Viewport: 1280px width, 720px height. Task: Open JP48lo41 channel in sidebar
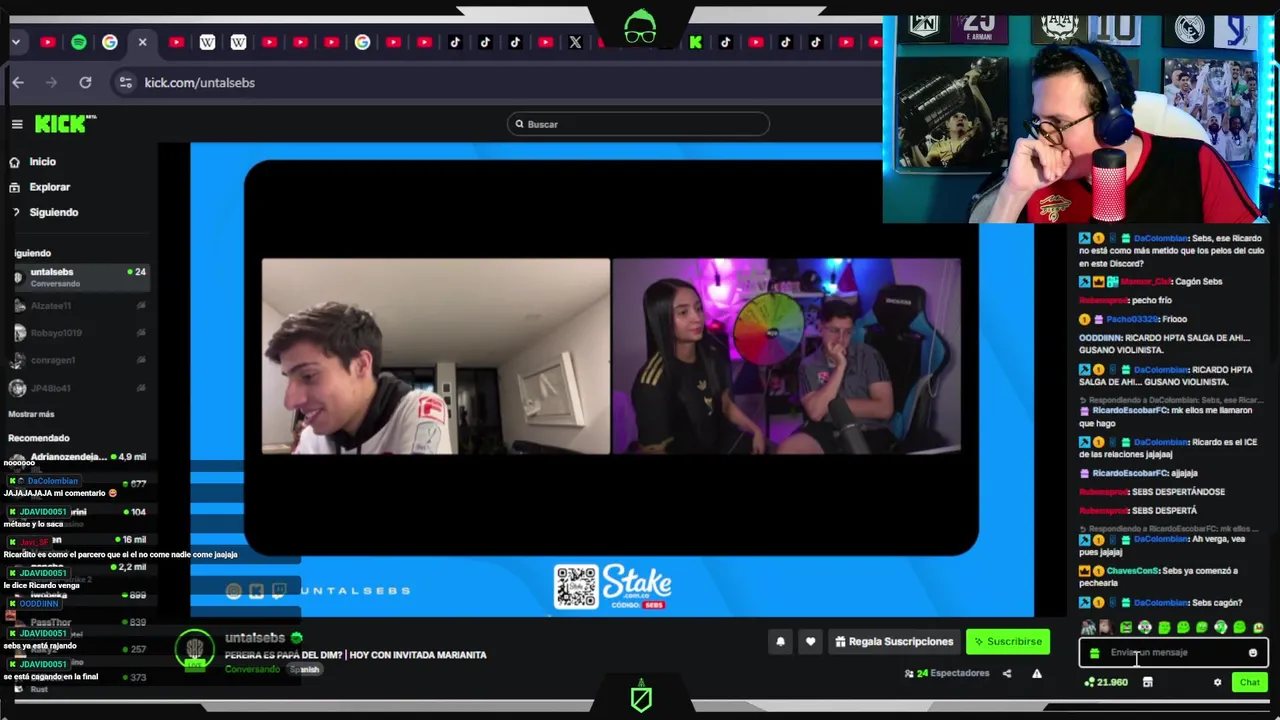80,388
